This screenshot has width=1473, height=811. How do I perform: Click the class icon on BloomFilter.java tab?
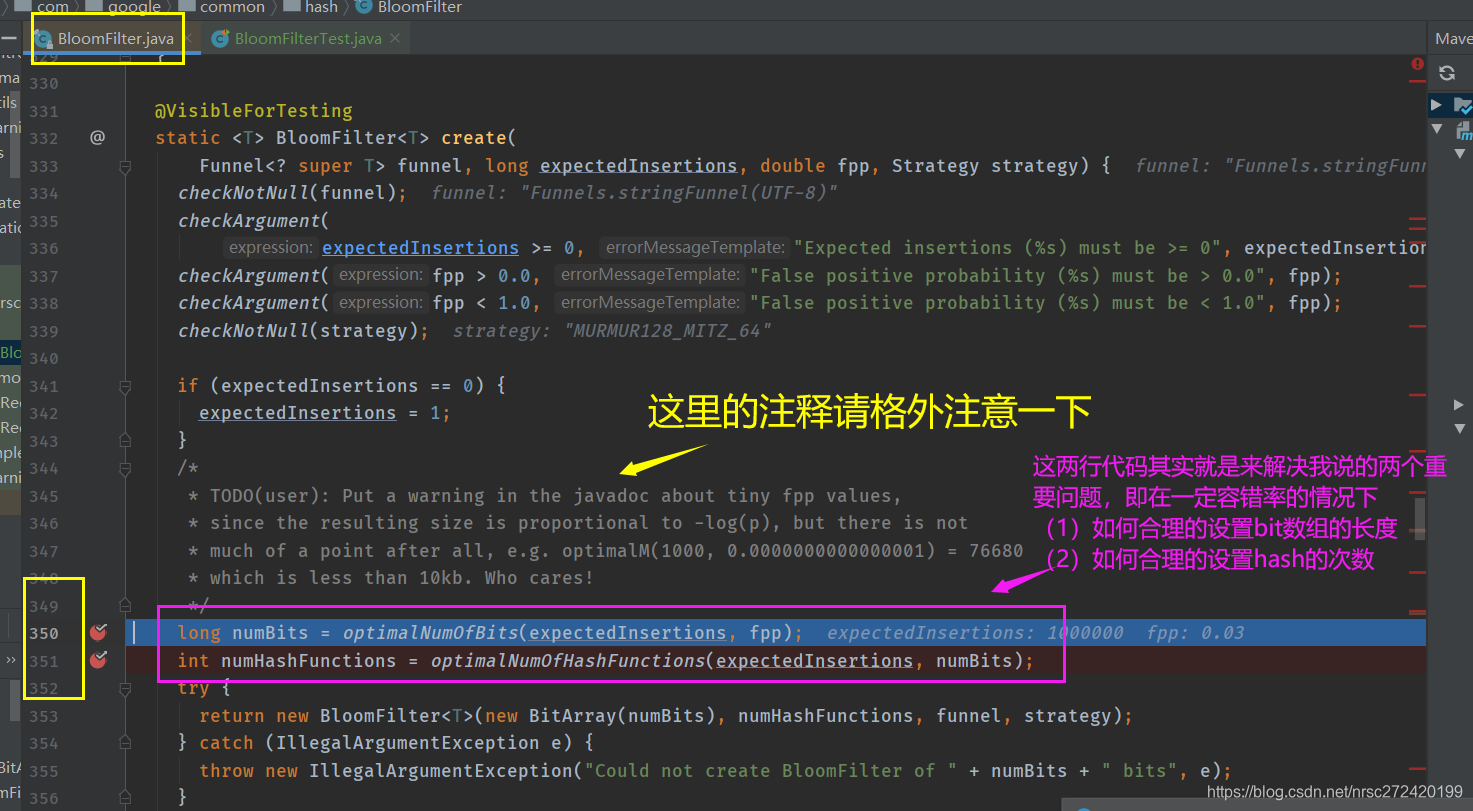pos(44,38)
